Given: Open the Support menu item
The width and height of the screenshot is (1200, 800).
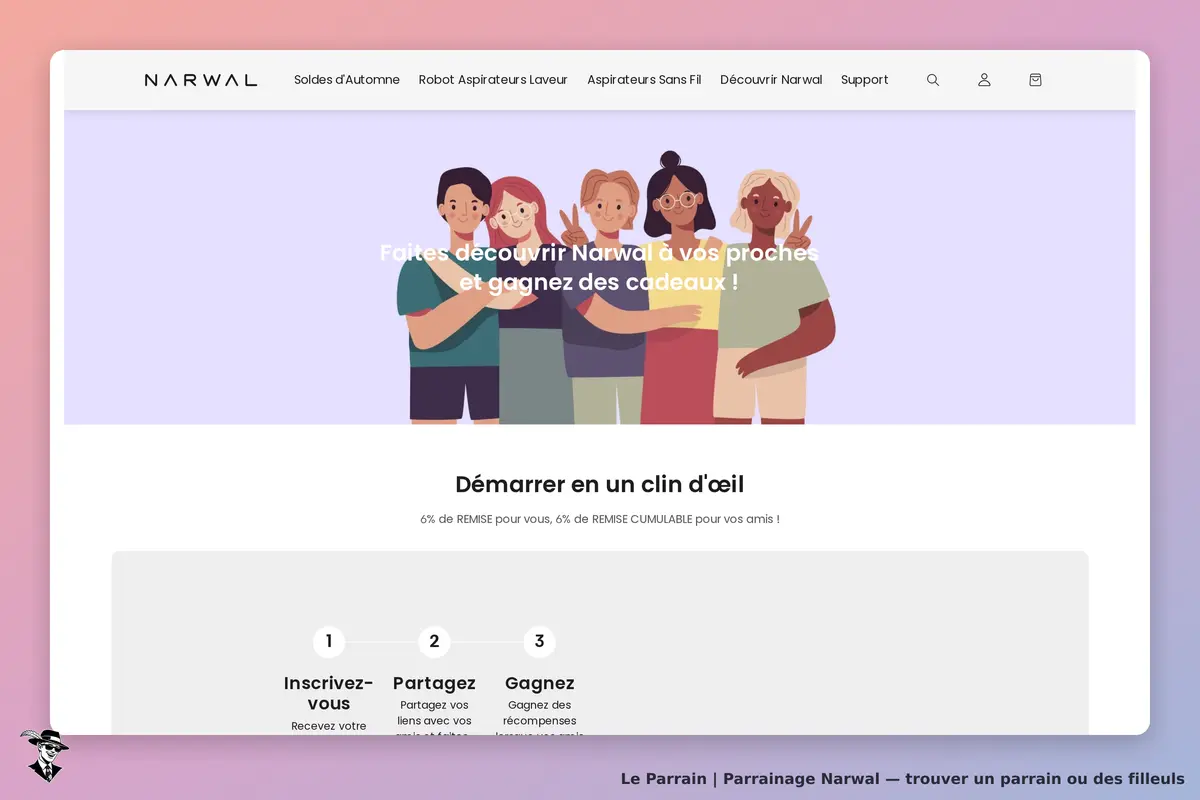Looking at the screenshot, I should [x=865, y=80].
